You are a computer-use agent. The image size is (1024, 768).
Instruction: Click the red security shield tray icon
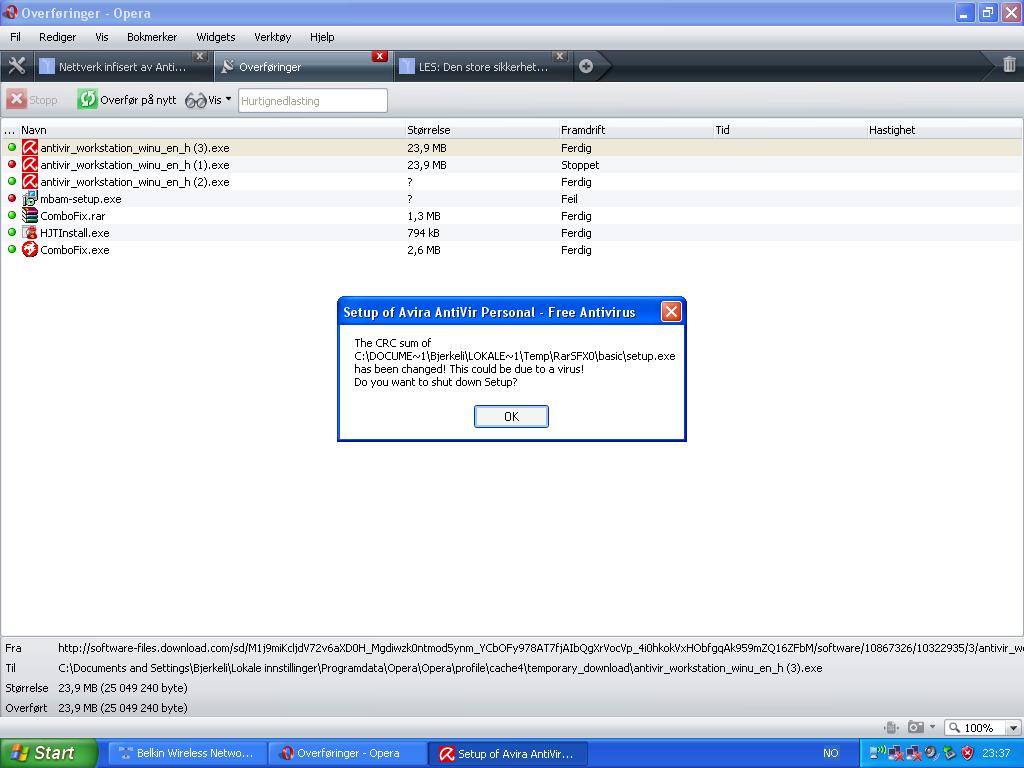click(967, 753)
